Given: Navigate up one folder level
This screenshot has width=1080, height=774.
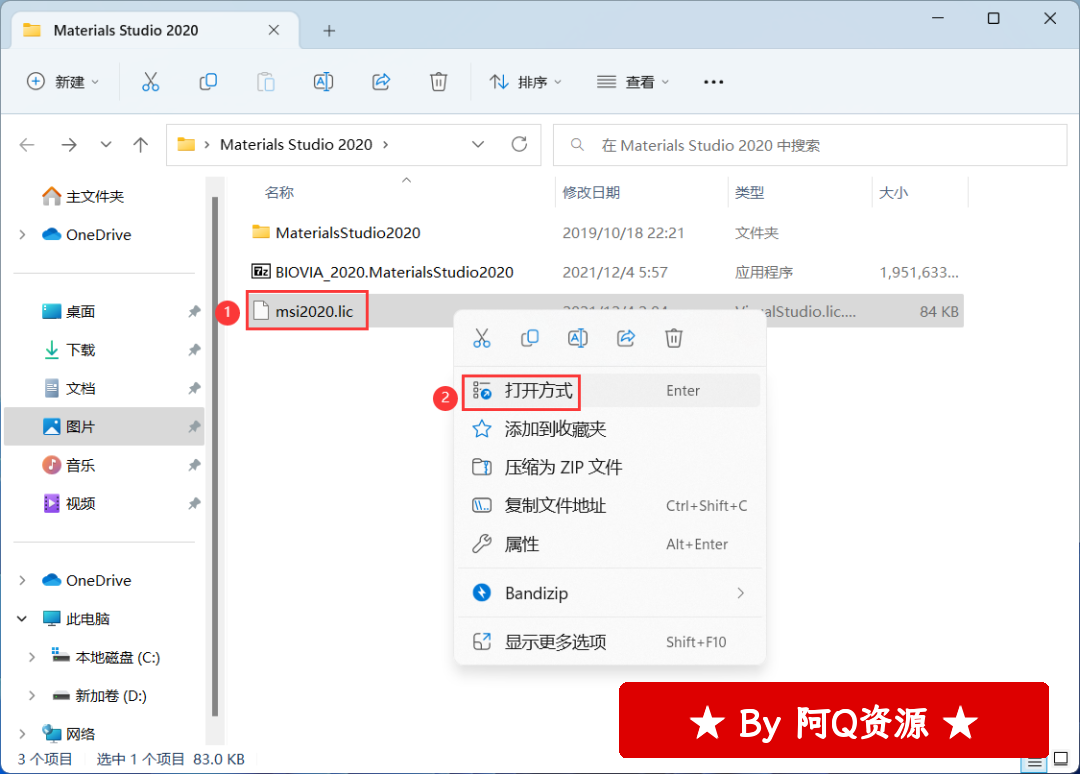Looking at the screenshot, I should point(141,145).
